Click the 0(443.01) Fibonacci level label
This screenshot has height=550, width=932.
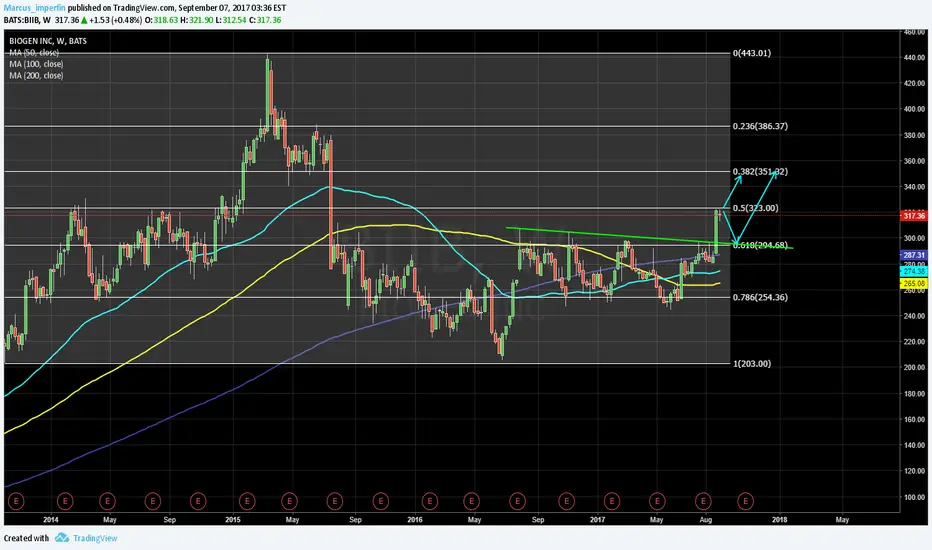click(752, 53)
